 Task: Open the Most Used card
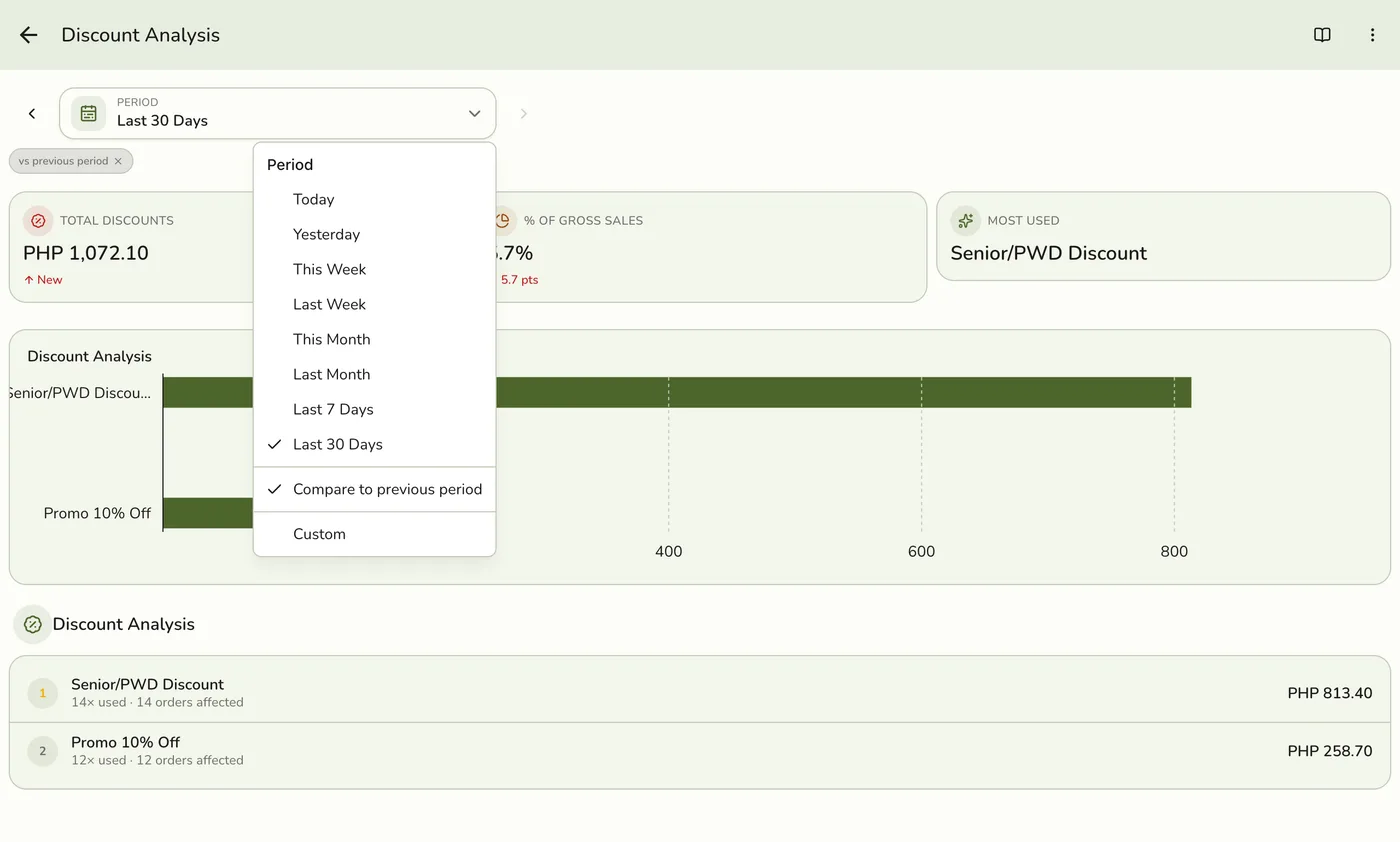(1163, 236)
